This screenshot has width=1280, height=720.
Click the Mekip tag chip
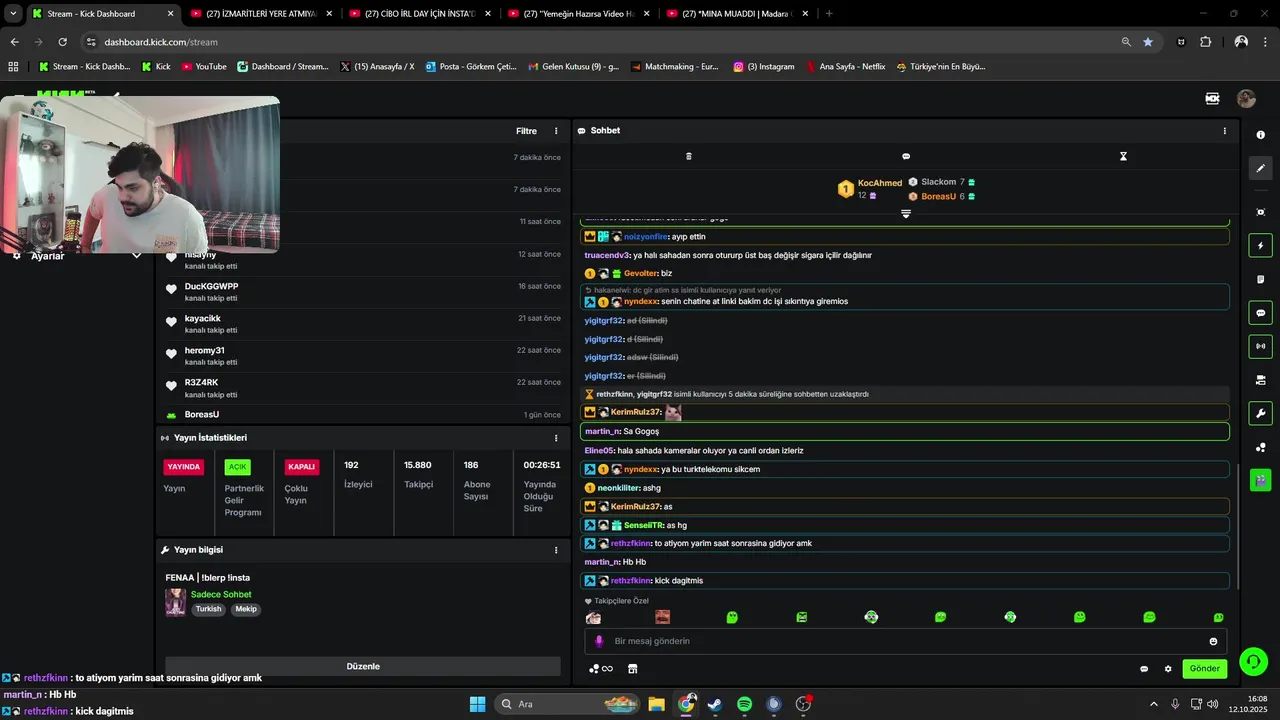coord(246,609)
